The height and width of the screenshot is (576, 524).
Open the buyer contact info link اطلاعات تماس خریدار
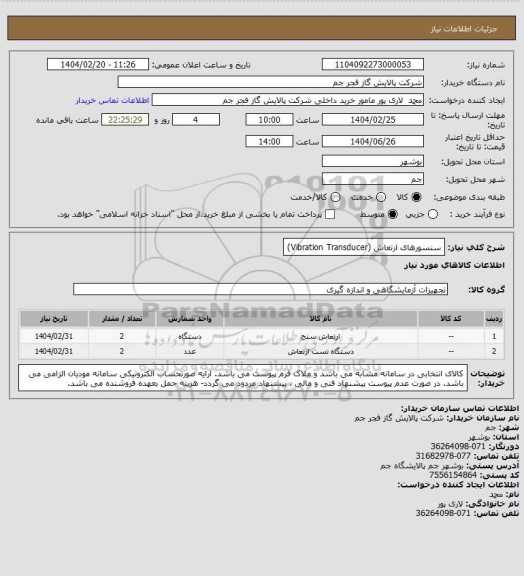click(x=112, y=100)
